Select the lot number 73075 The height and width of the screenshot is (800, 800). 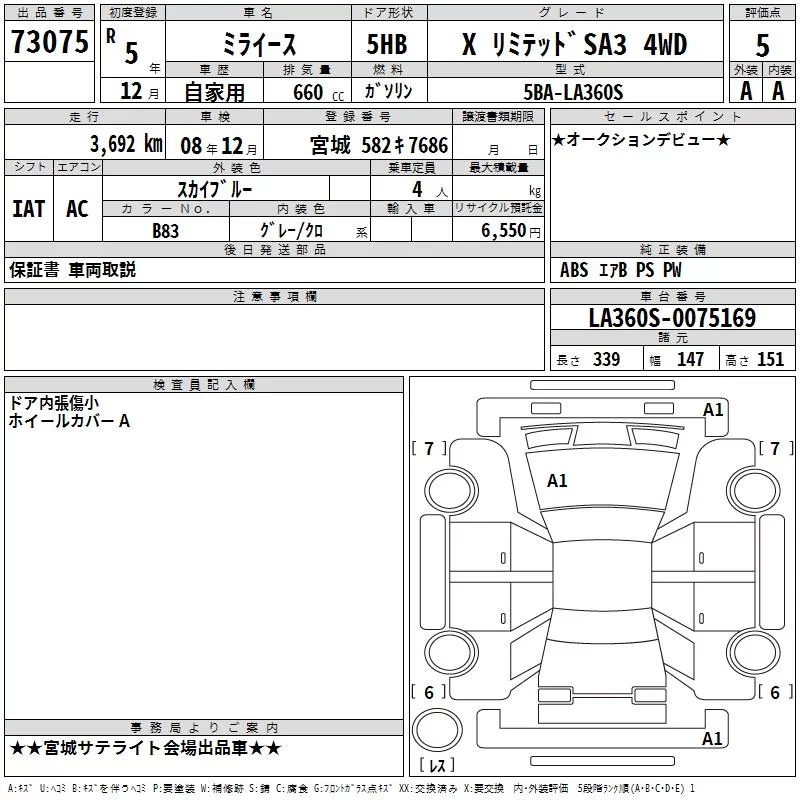coord(48,45)
